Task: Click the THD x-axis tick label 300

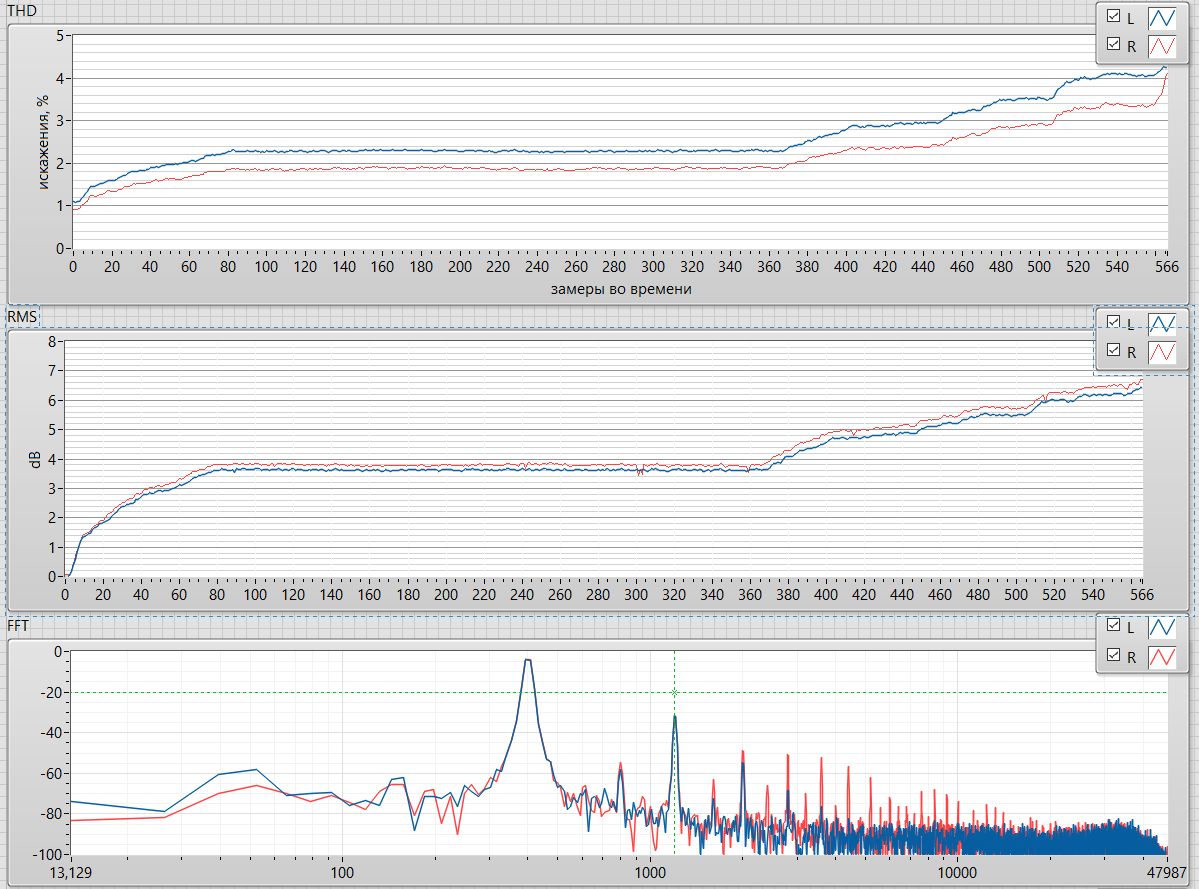Action: (652, 267)
